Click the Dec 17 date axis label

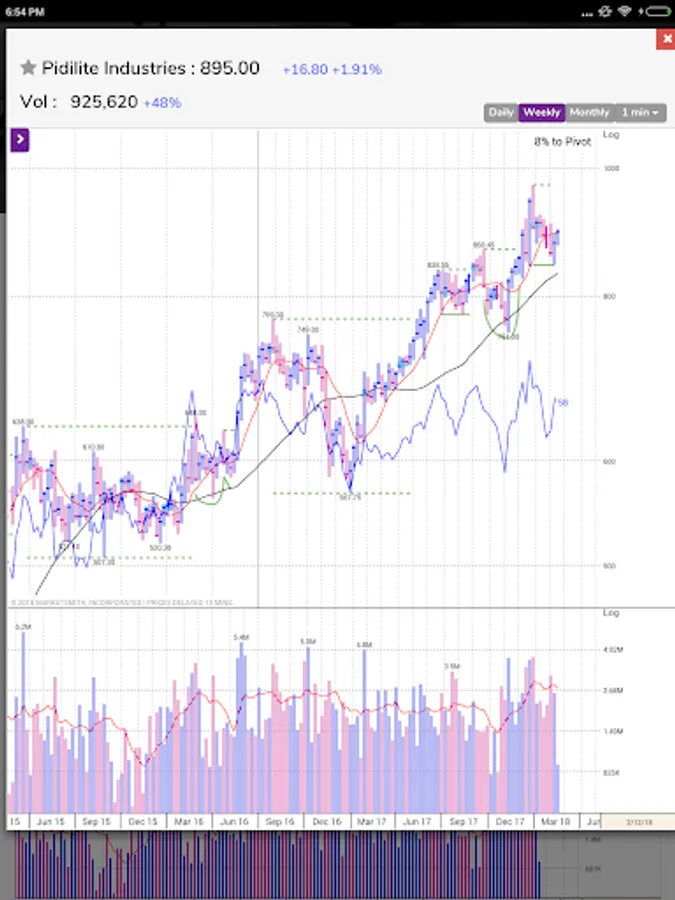click(x=510, y=822)
